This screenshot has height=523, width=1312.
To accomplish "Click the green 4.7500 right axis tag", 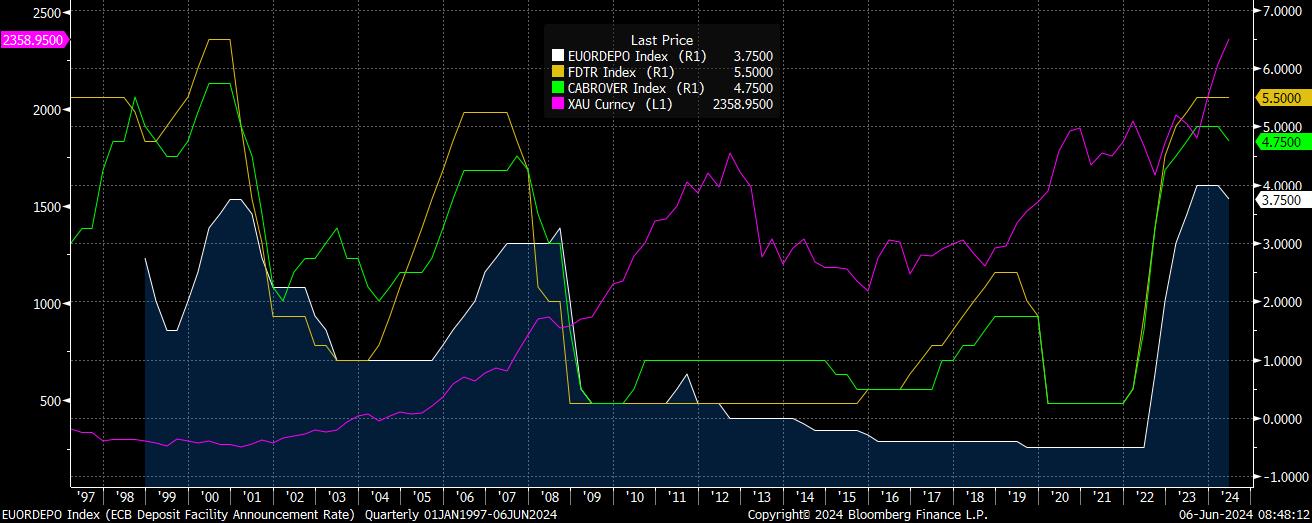I will 1280,142.
